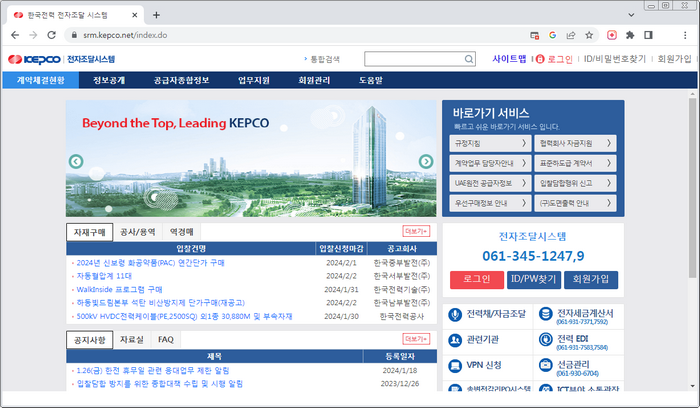This screenshot has width=700, height=408.
Task: Click the red extension icon in toolbar
Action: click(x=612, y=35)
